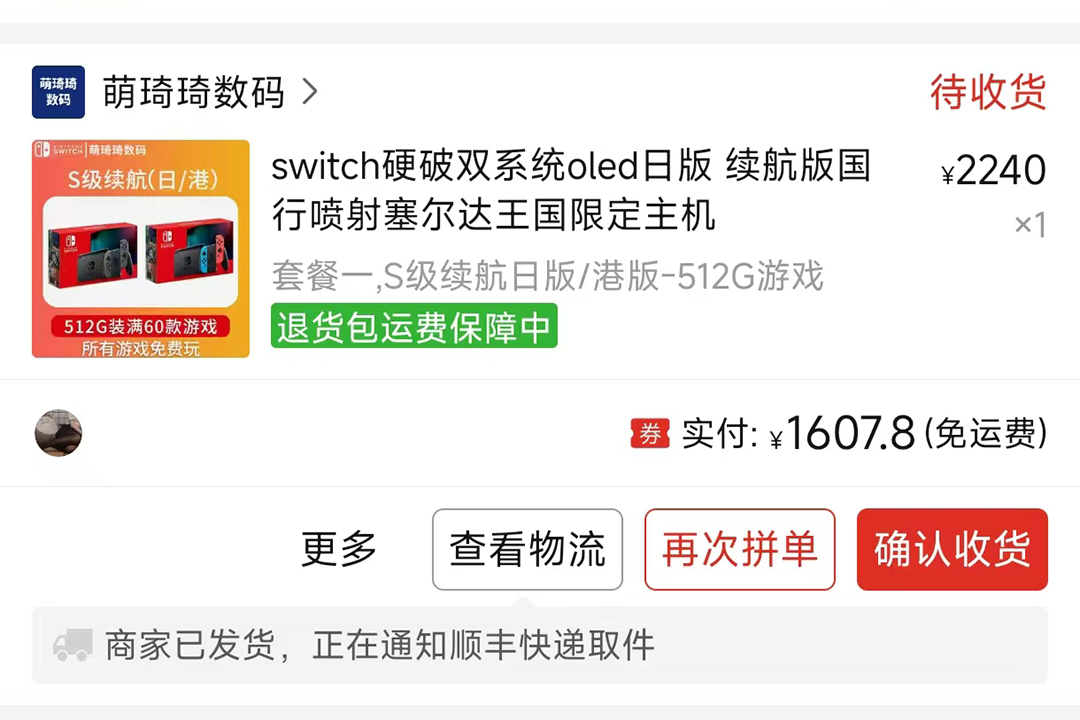Screen dimensions: 1080x720
Task: Open the 萌琦琦数码 shop logo icon
Action: (x=59, y=92)
